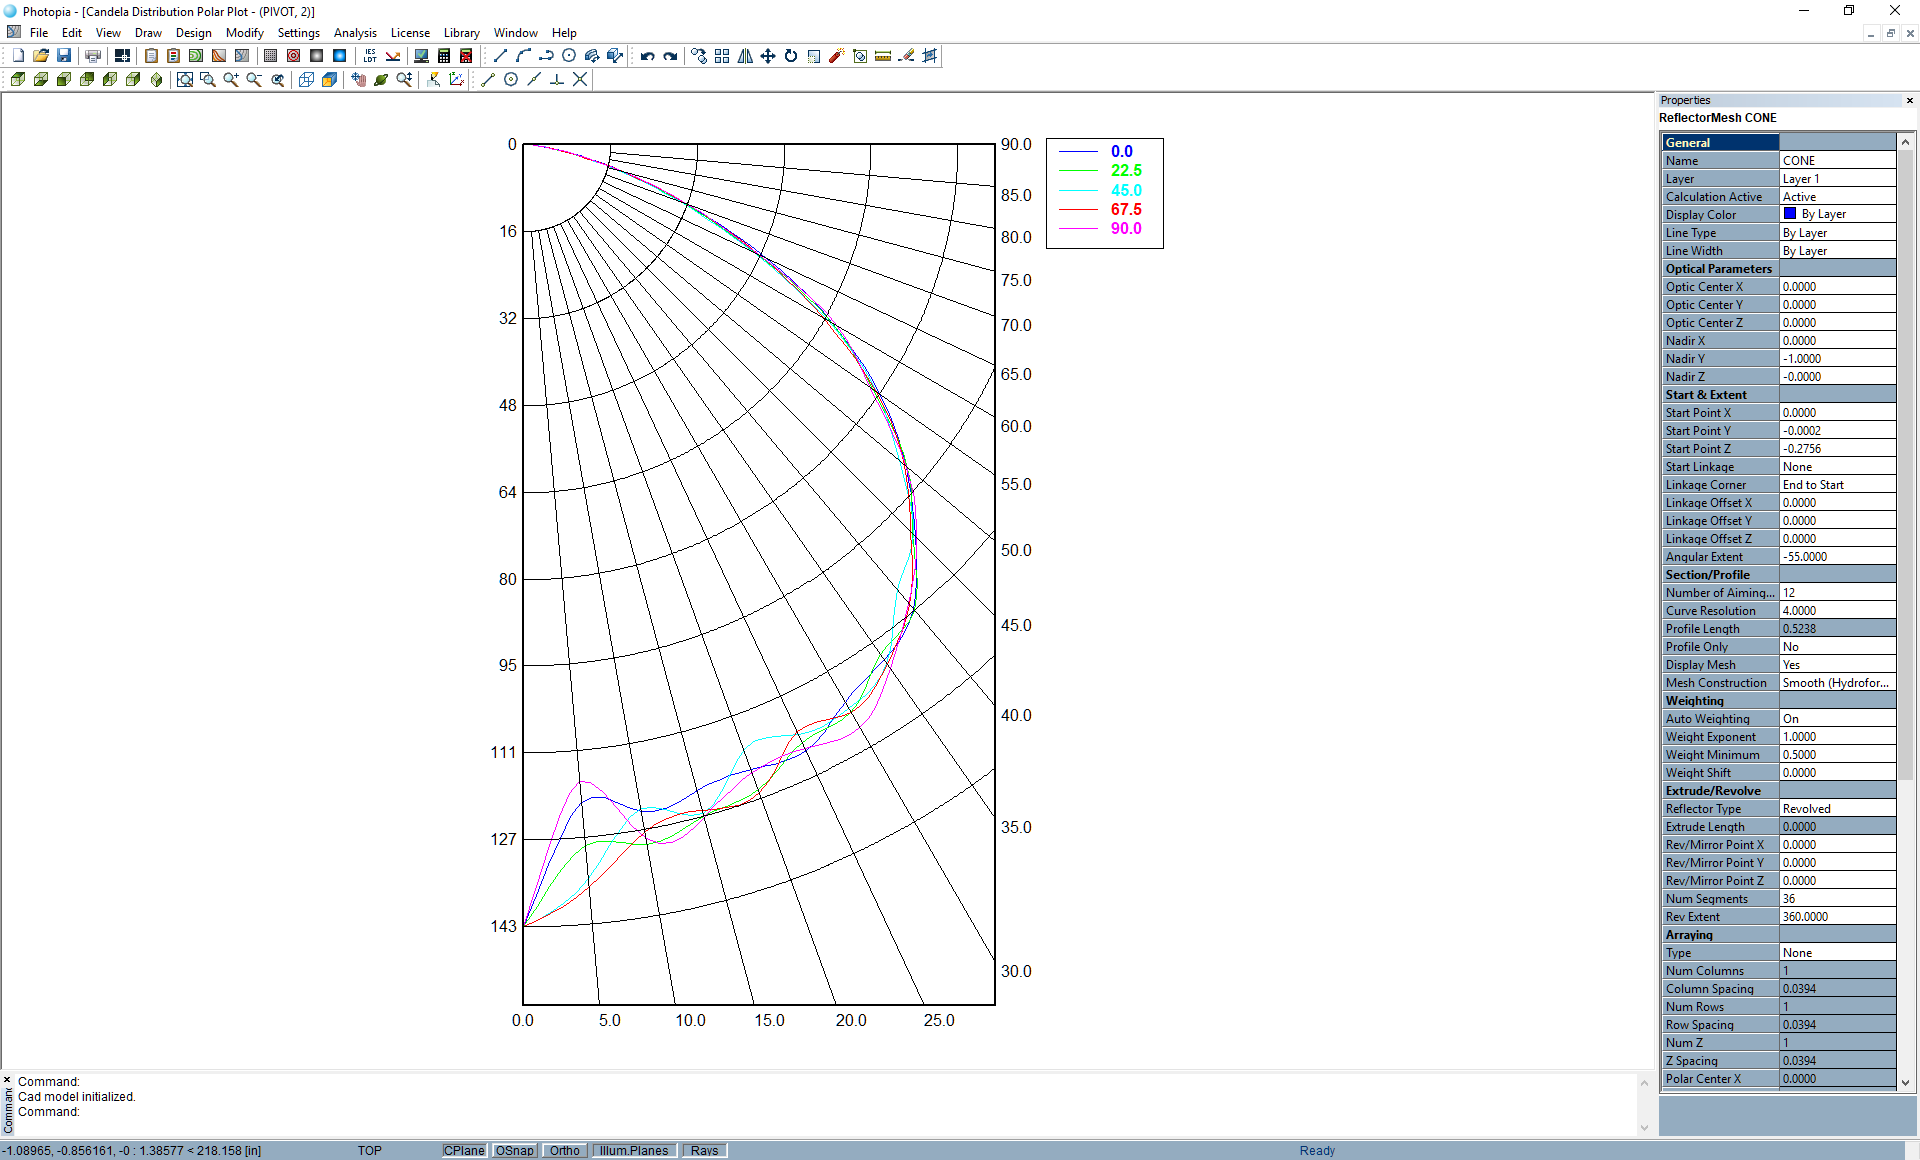1920x1160 pixels.
Task: Open the Line Type 'By Layer' dropdown
Action: [1837, 233]
